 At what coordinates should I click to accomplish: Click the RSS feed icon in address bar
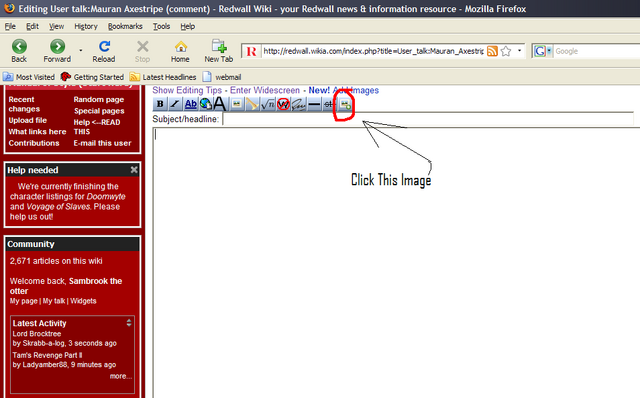pyautogui.click(x=492, y=51)
